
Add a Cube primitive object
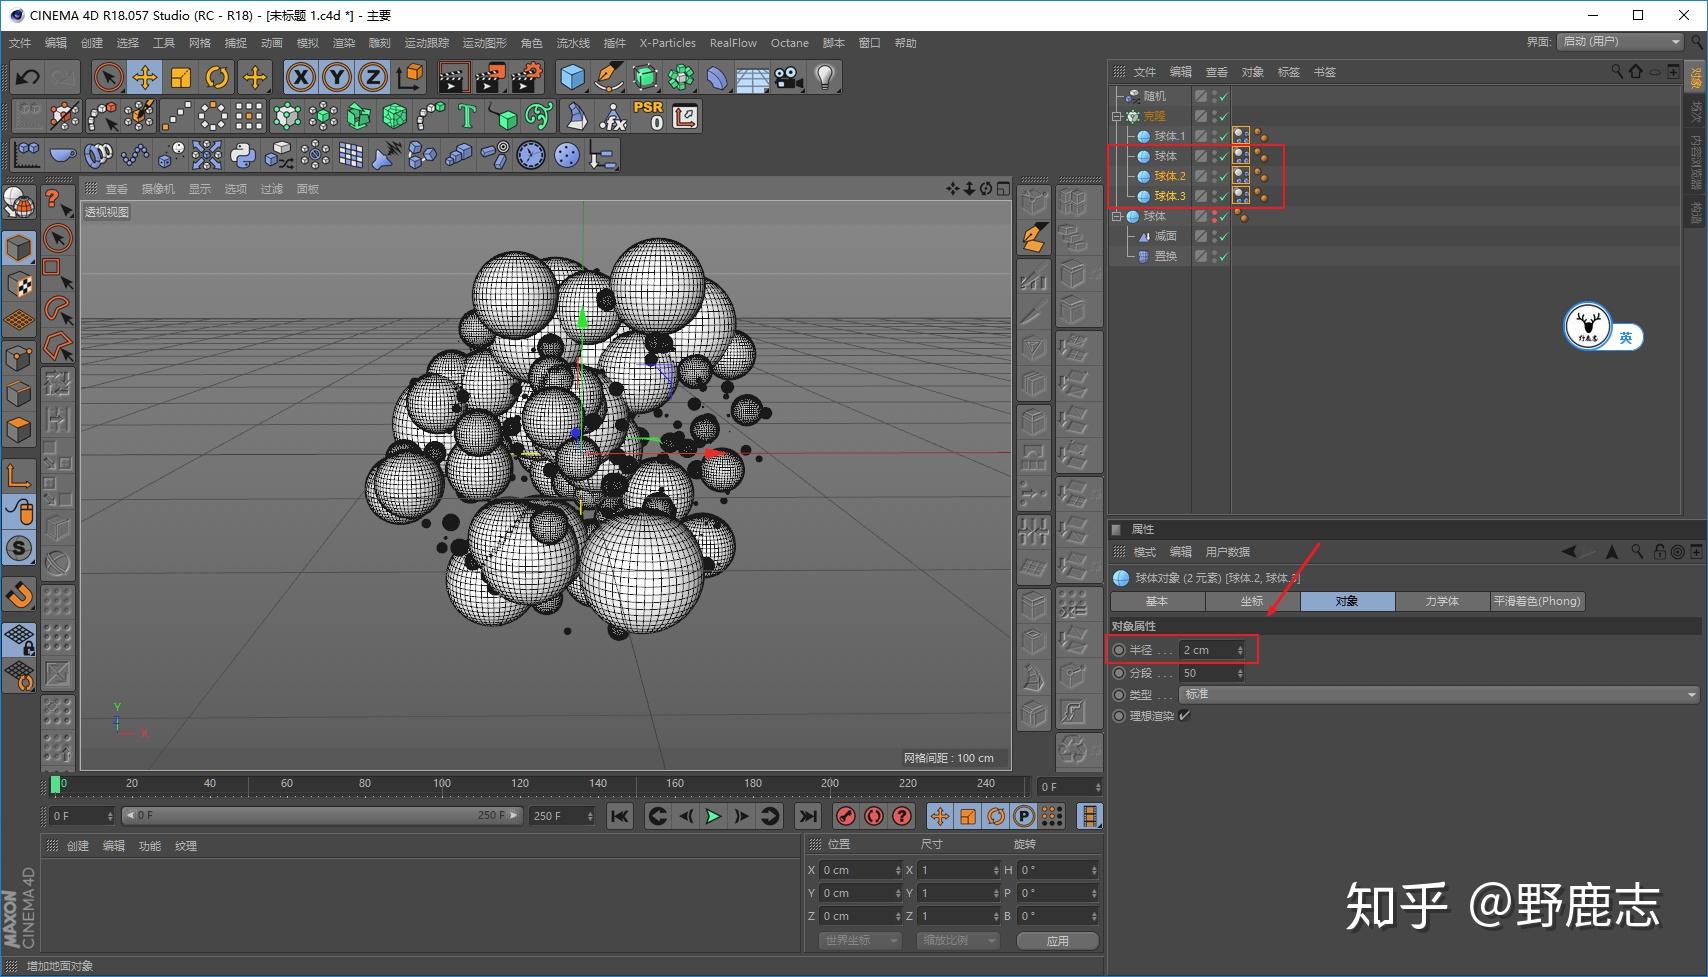pos(572,77)
